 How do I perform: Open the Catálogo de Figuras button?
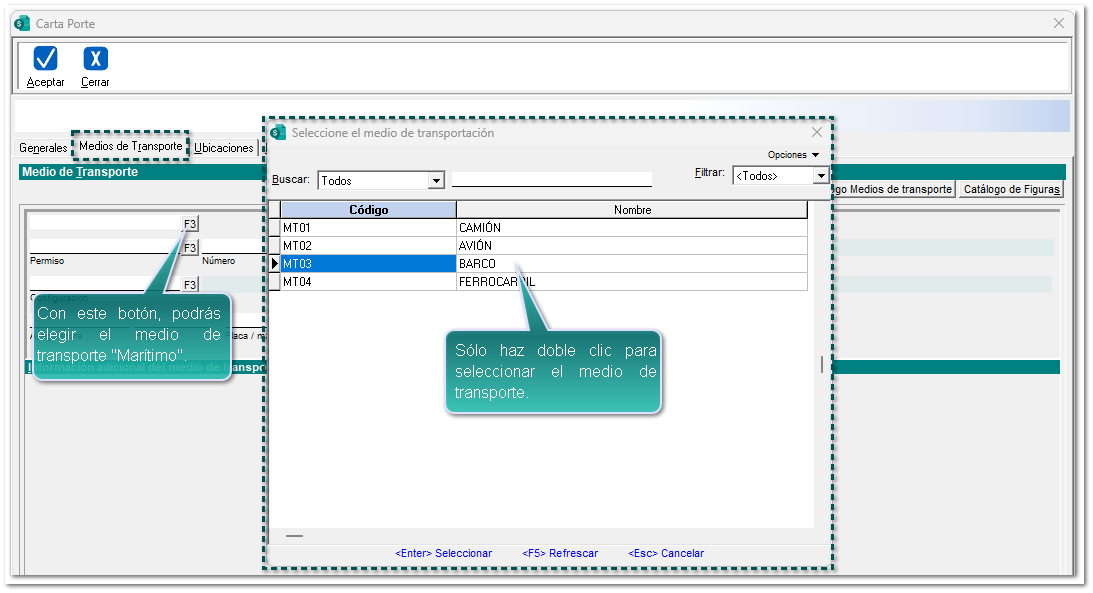[x=1012, y=189]
